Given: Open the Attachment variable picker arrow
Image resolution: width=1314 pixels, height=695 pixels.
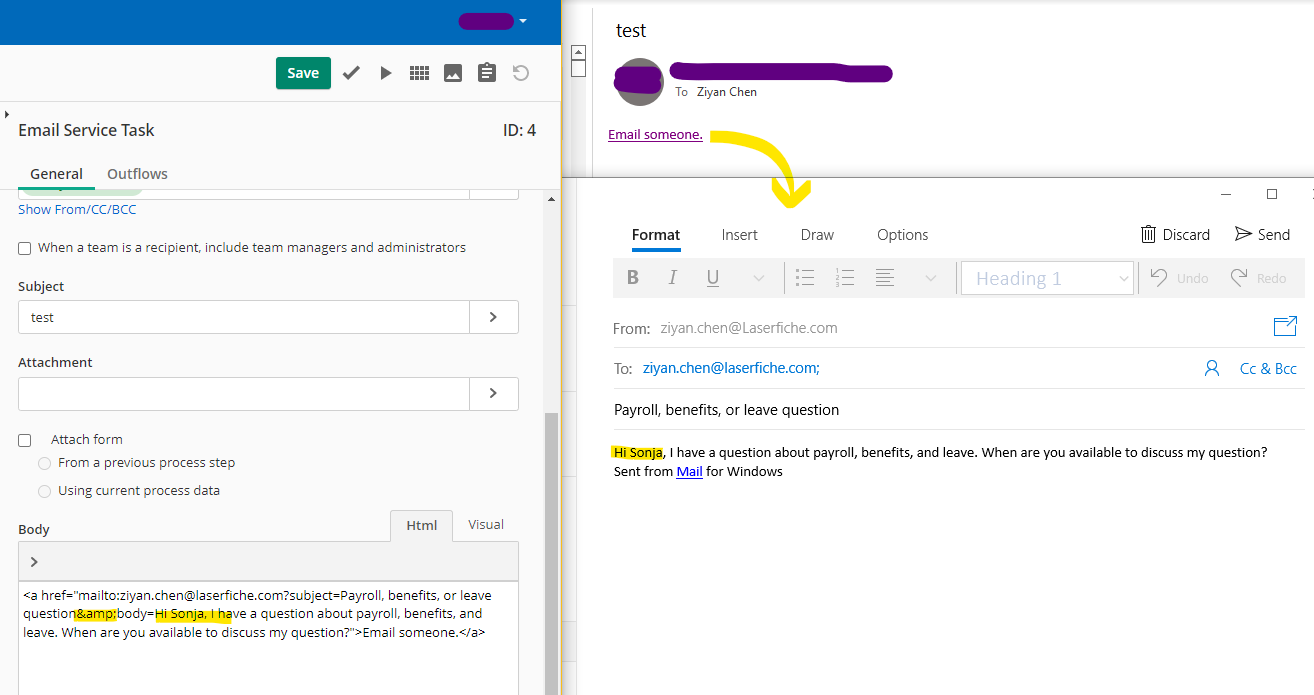Looking at the screenshot, I should click(494, 394).
